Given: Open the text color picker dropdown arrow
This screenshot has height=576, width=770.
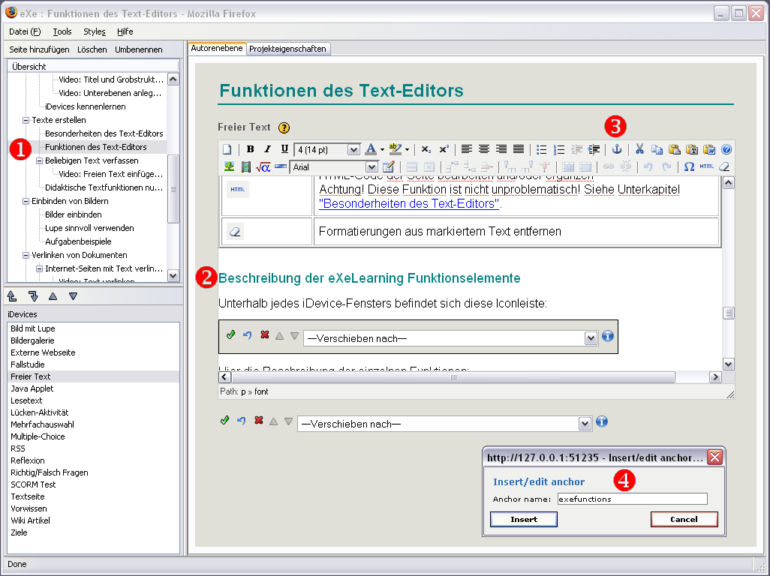Looking at the screenshot, I should 382,150.
